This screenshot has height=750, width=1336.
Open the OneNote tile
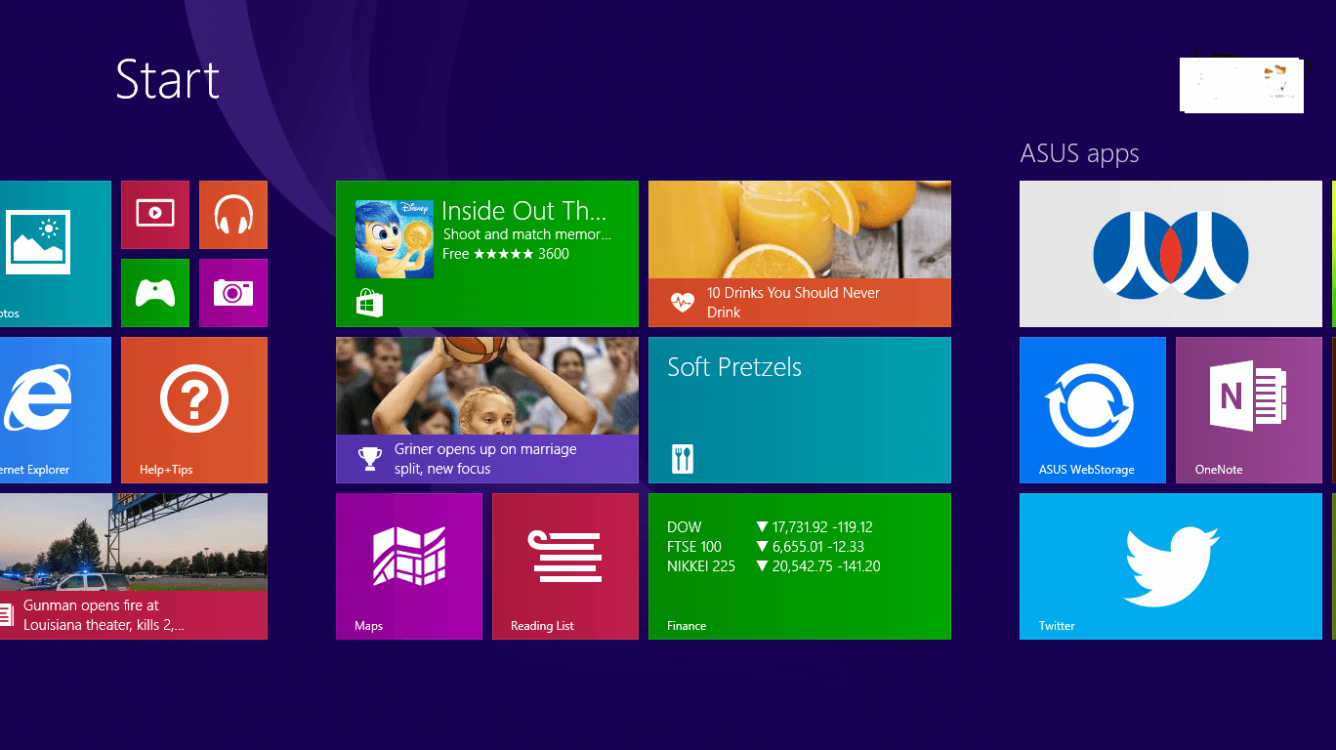click(1248, 410)
